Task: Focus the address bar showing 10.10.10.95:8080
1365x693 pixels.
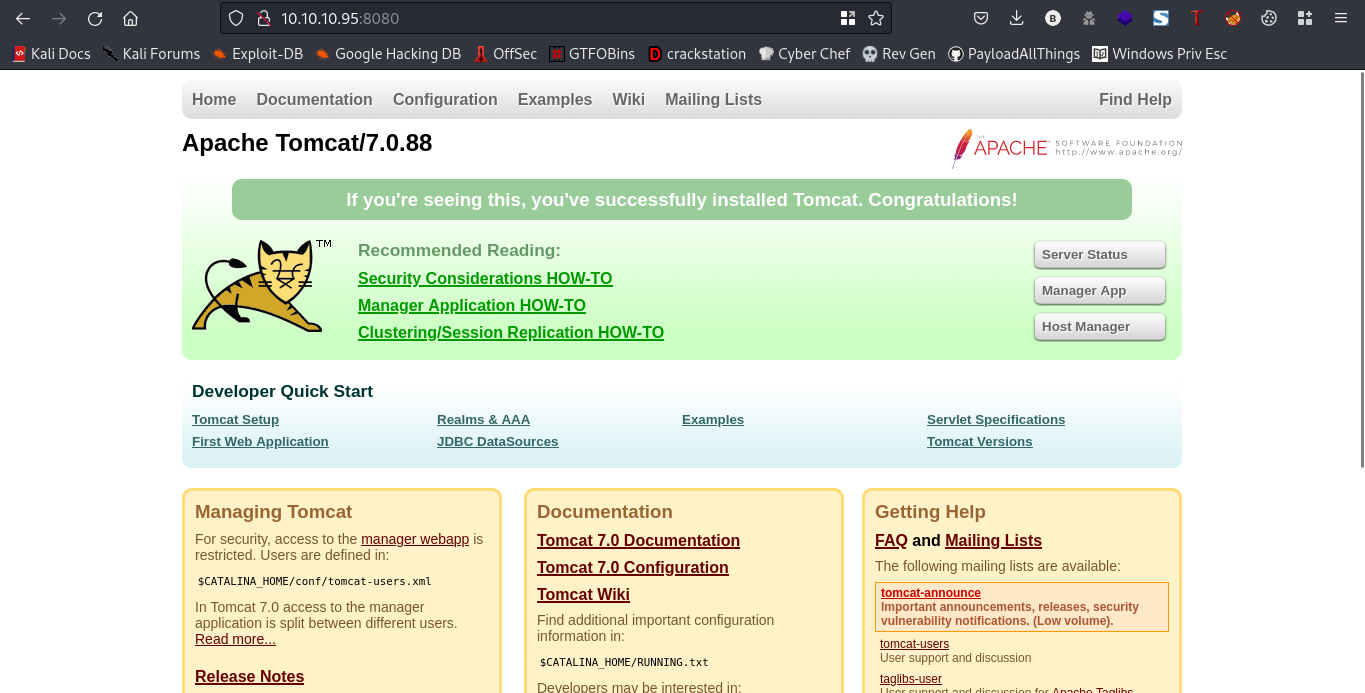Action: point(555,18)
